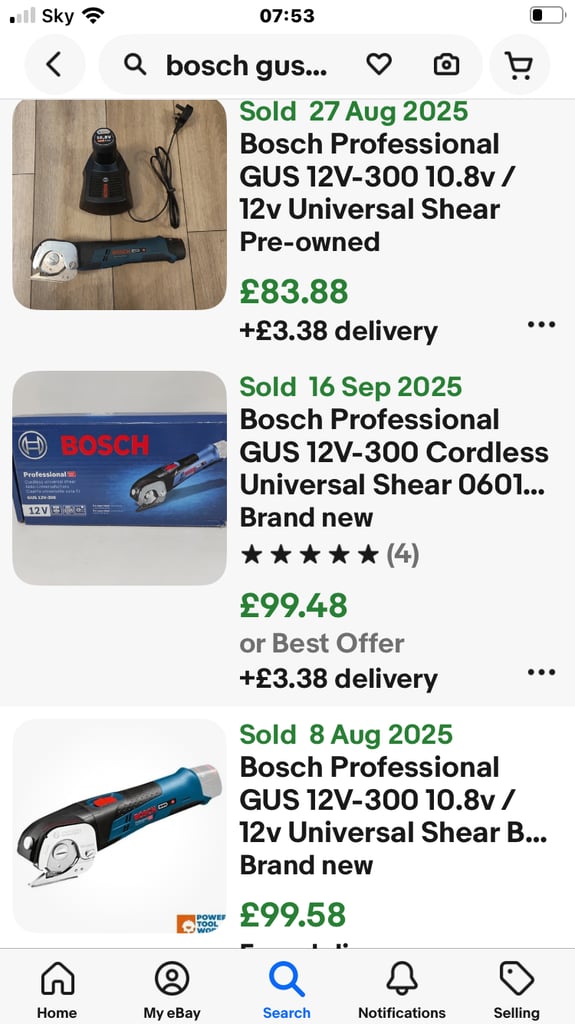Switch to Selling tab
The image size is (575, 1024).
point(517,989)
